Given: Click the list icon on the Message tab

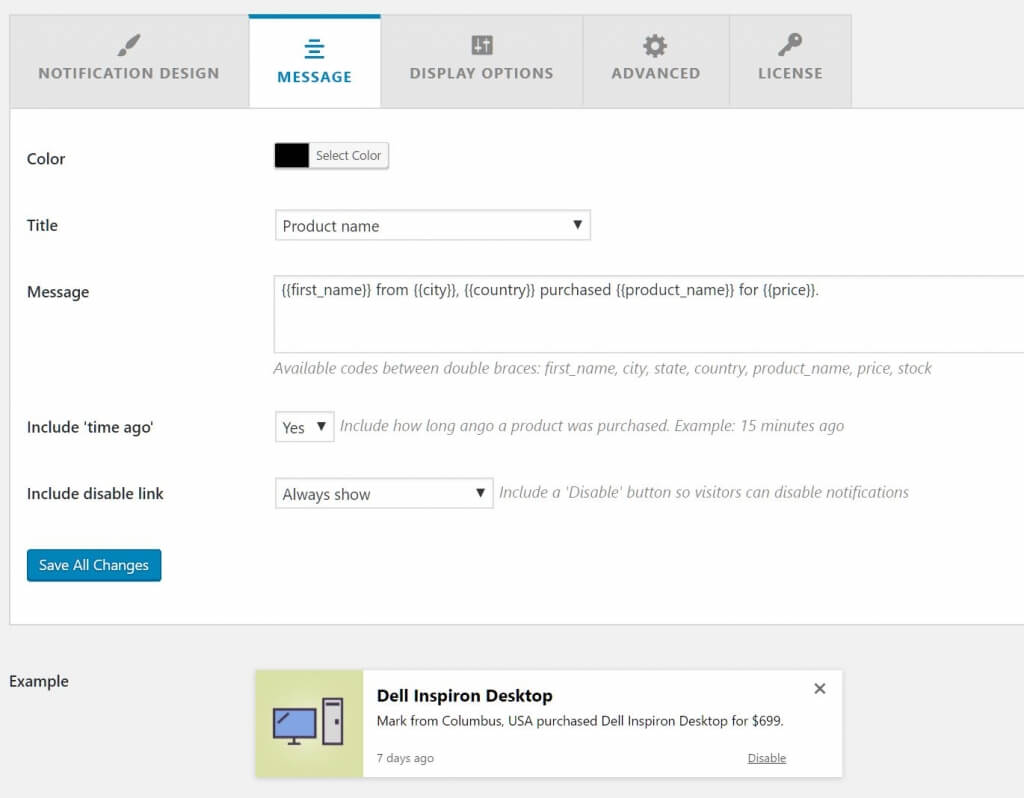Looking at the screenshot, I should tap(314, 45).
